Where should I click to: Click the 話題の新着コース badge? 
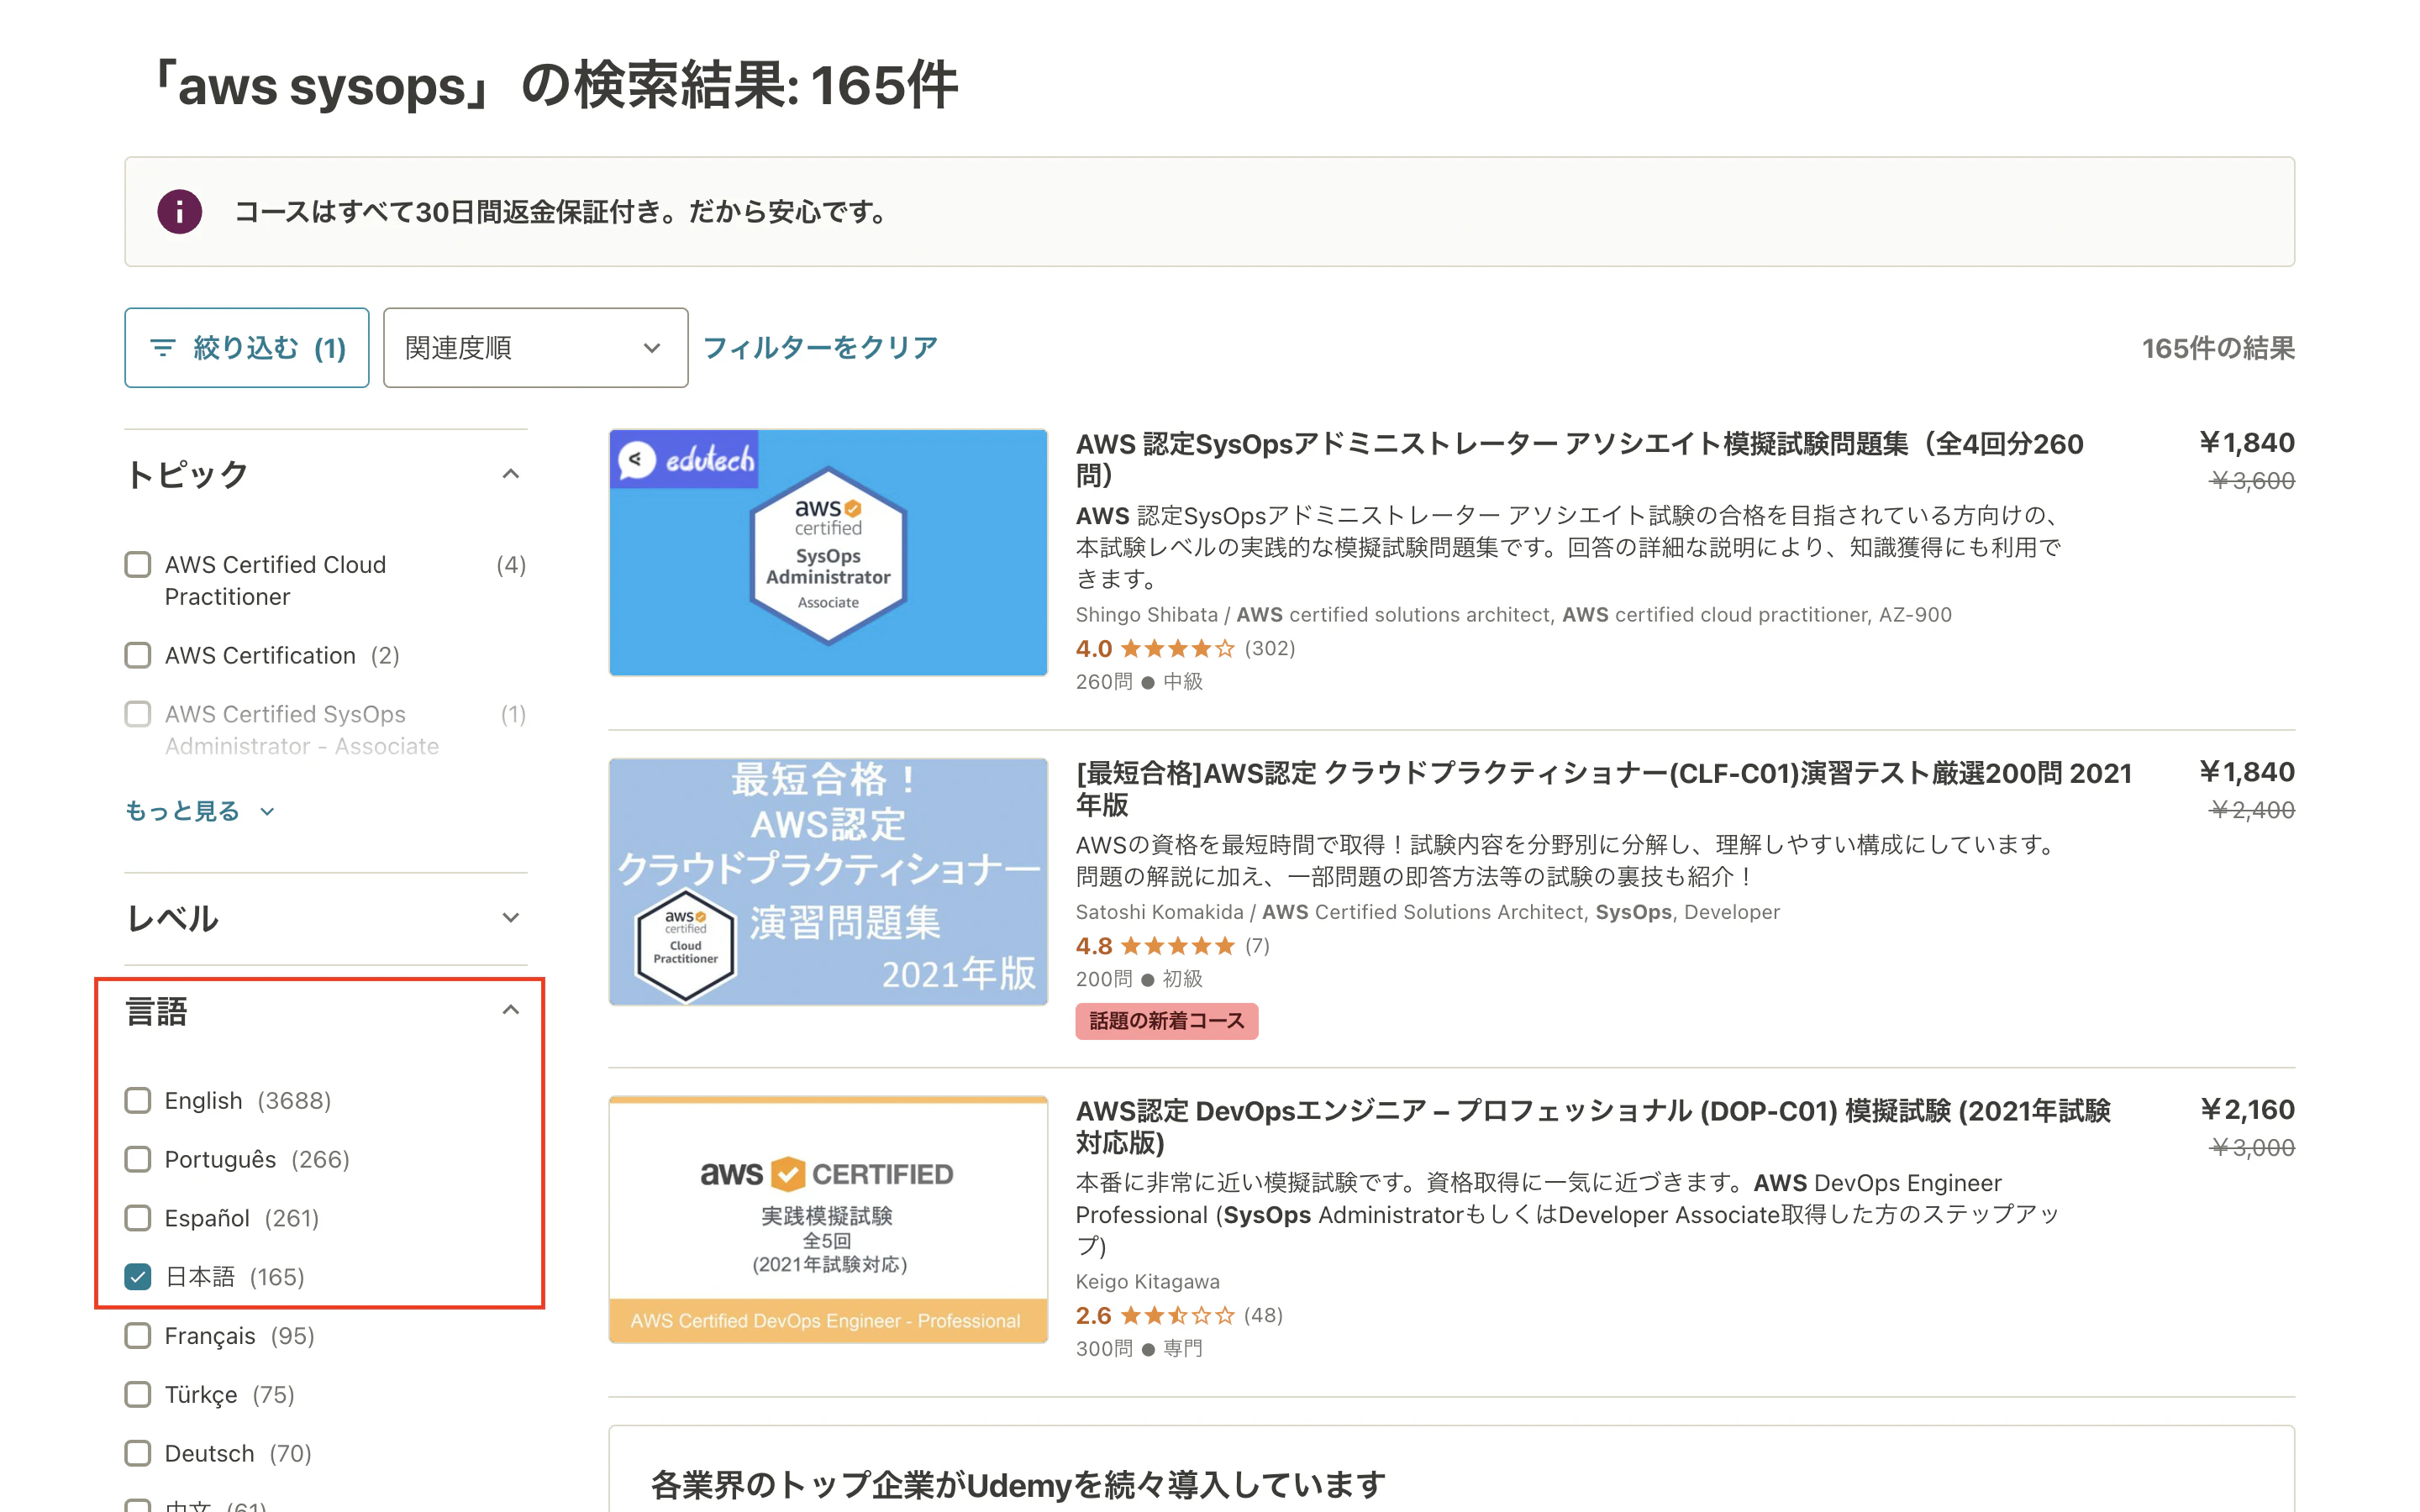pos(1166,1021)
